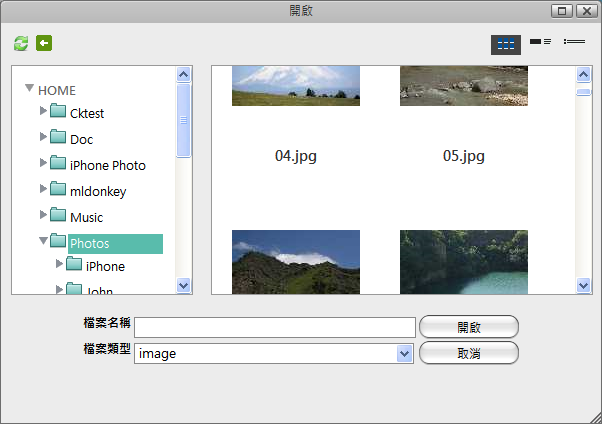Open the iPhone Photo folder
Image resolution: width=602 pixels, height=424 pixels.
[107, 165]
